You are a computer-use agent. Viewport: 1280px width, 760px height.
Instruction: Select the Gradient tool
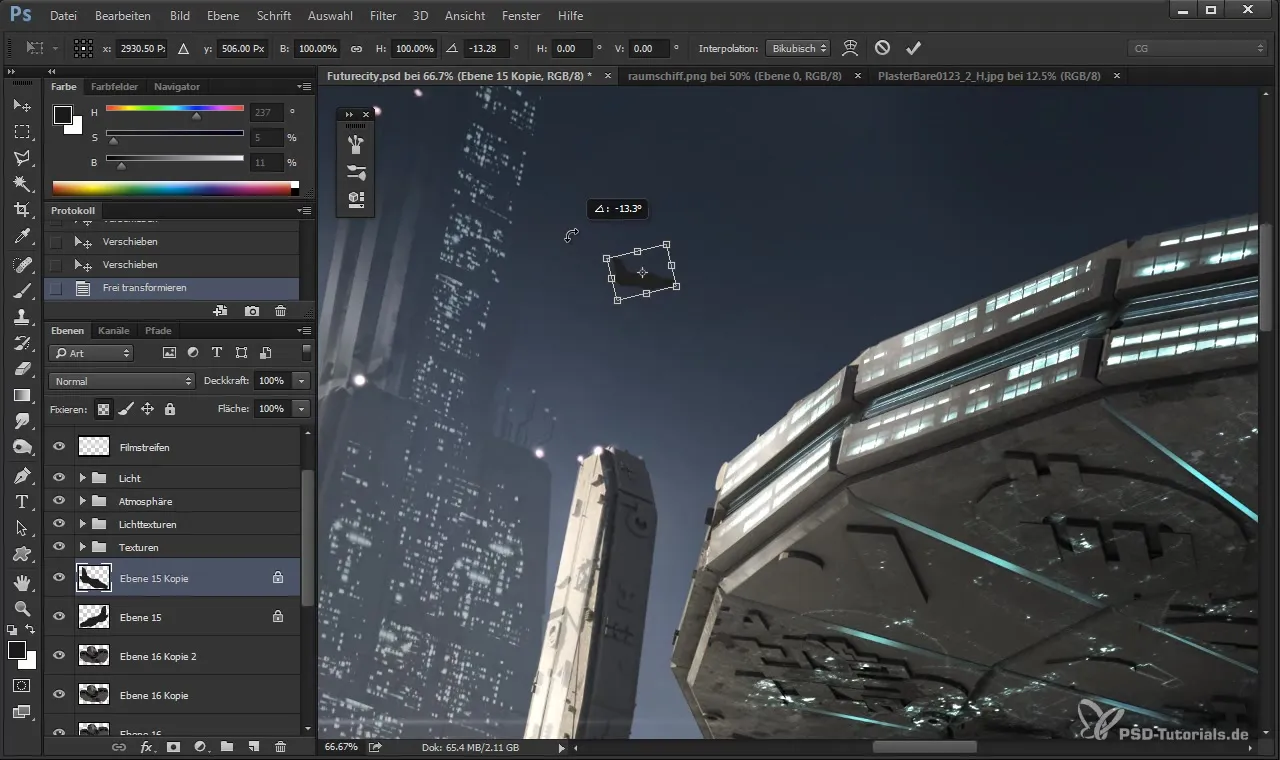22,395
